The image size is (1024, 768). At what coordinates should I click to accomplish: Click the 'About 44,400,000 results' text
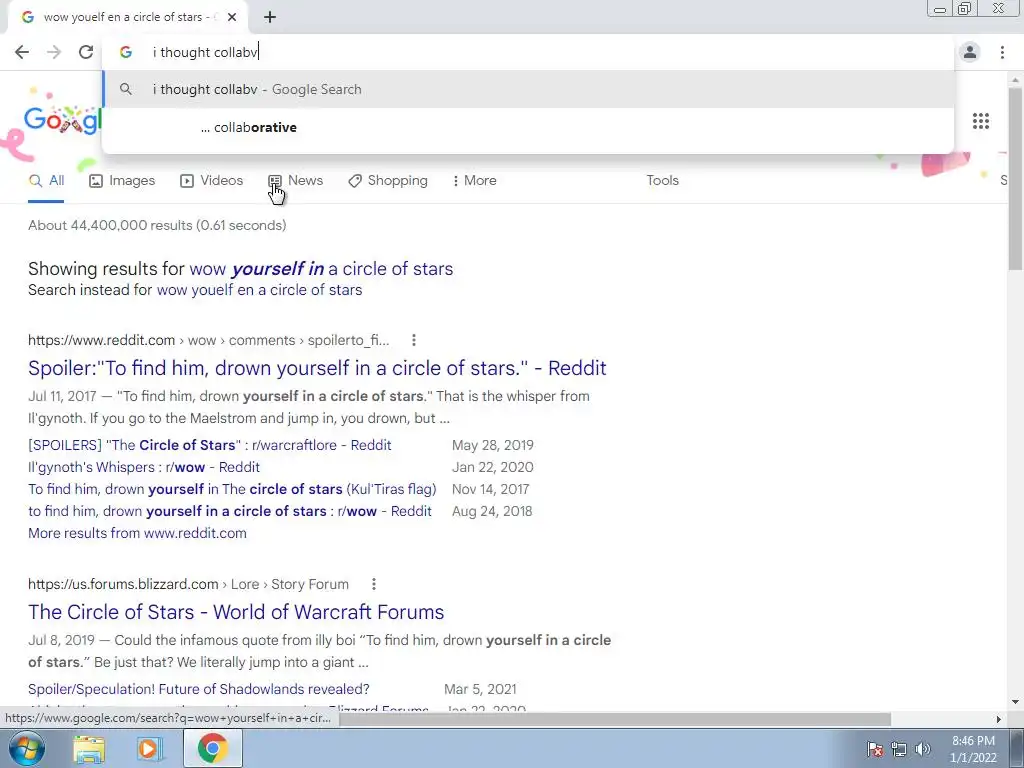pyautogui.click(x=157, y=225)
